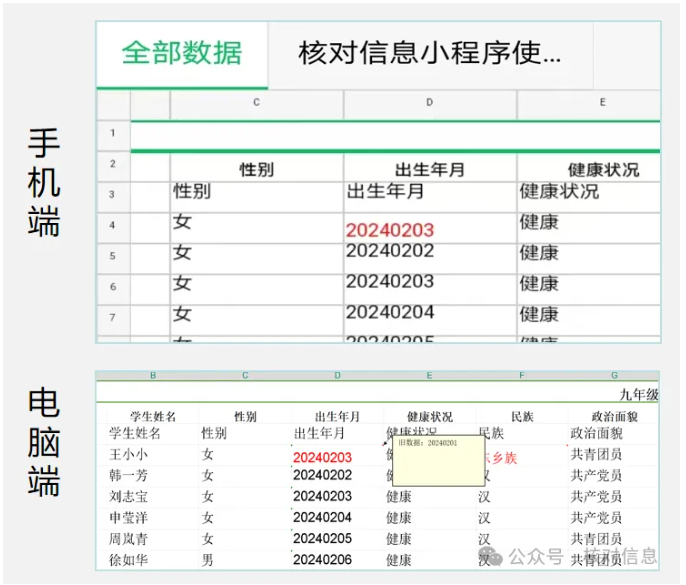The width and height of the screenshot is (686, 585).
Task: Click red 20240203 in 王小小 row
Action: [x=337, y=457]
